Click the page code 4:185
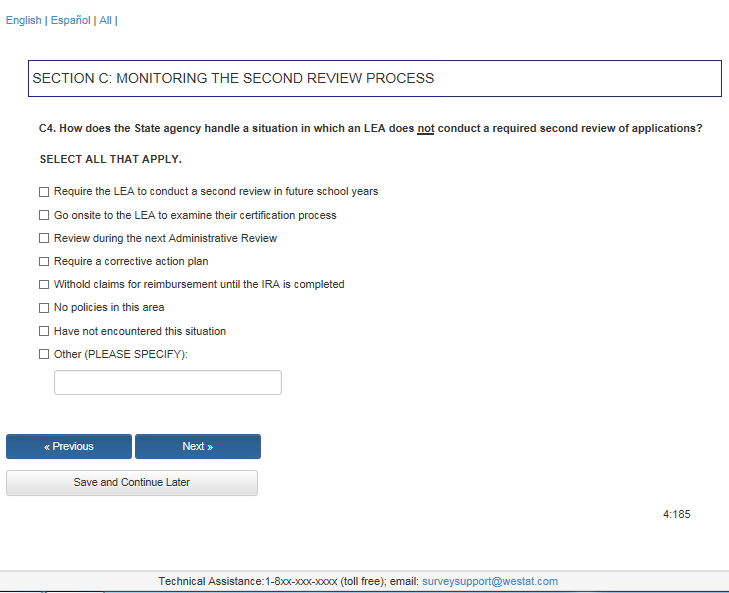The height and width of the screenshot is (593, 729). (676, 515)
